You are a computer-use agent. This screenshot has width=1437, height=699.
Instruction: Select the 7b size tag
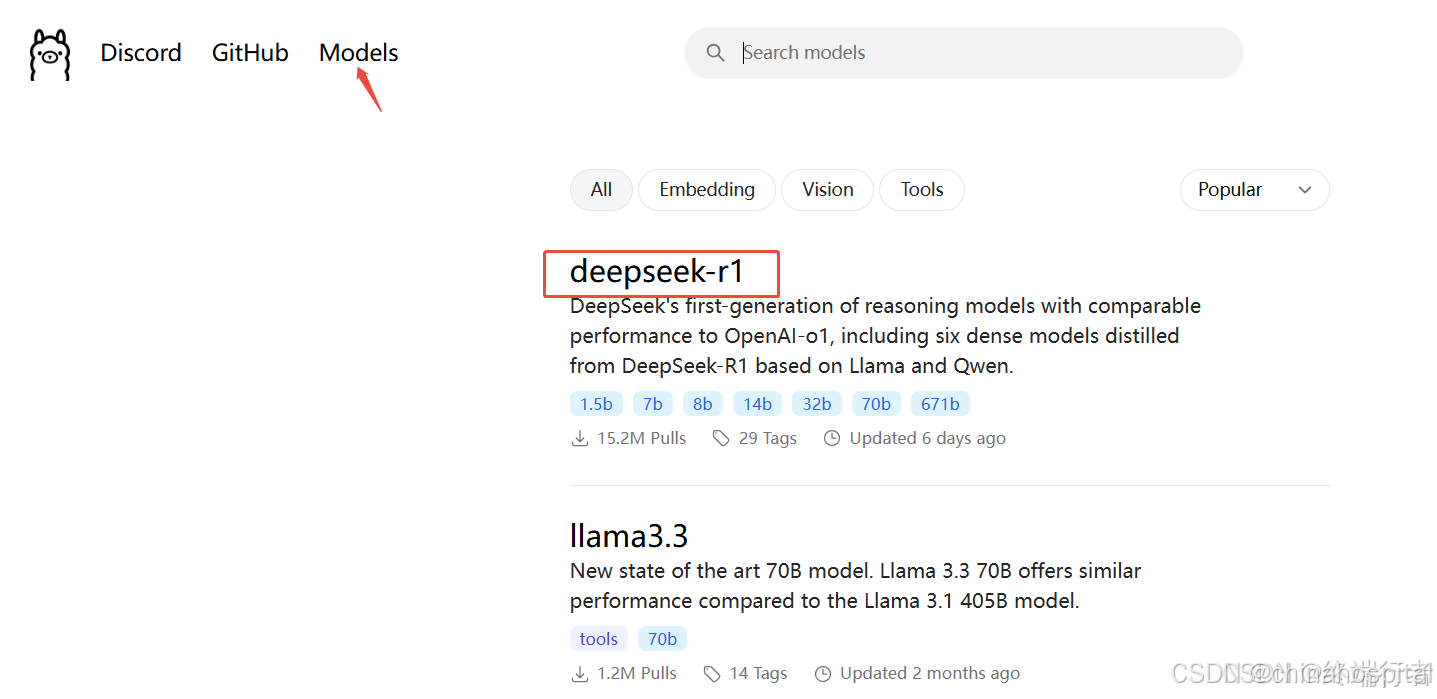coord(653,404)
